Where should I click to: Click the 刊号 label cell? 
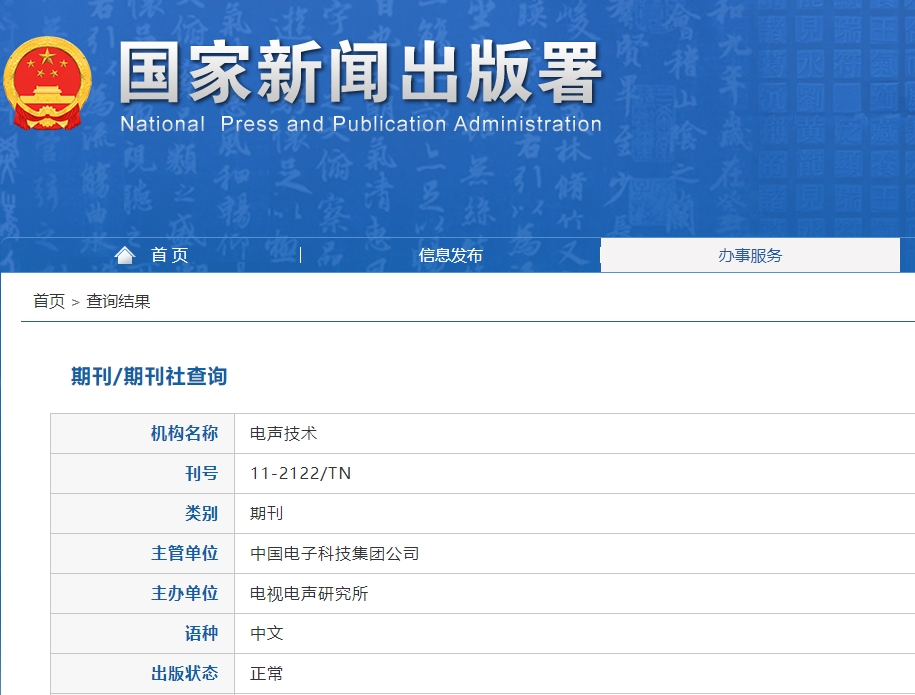[142, 473]
